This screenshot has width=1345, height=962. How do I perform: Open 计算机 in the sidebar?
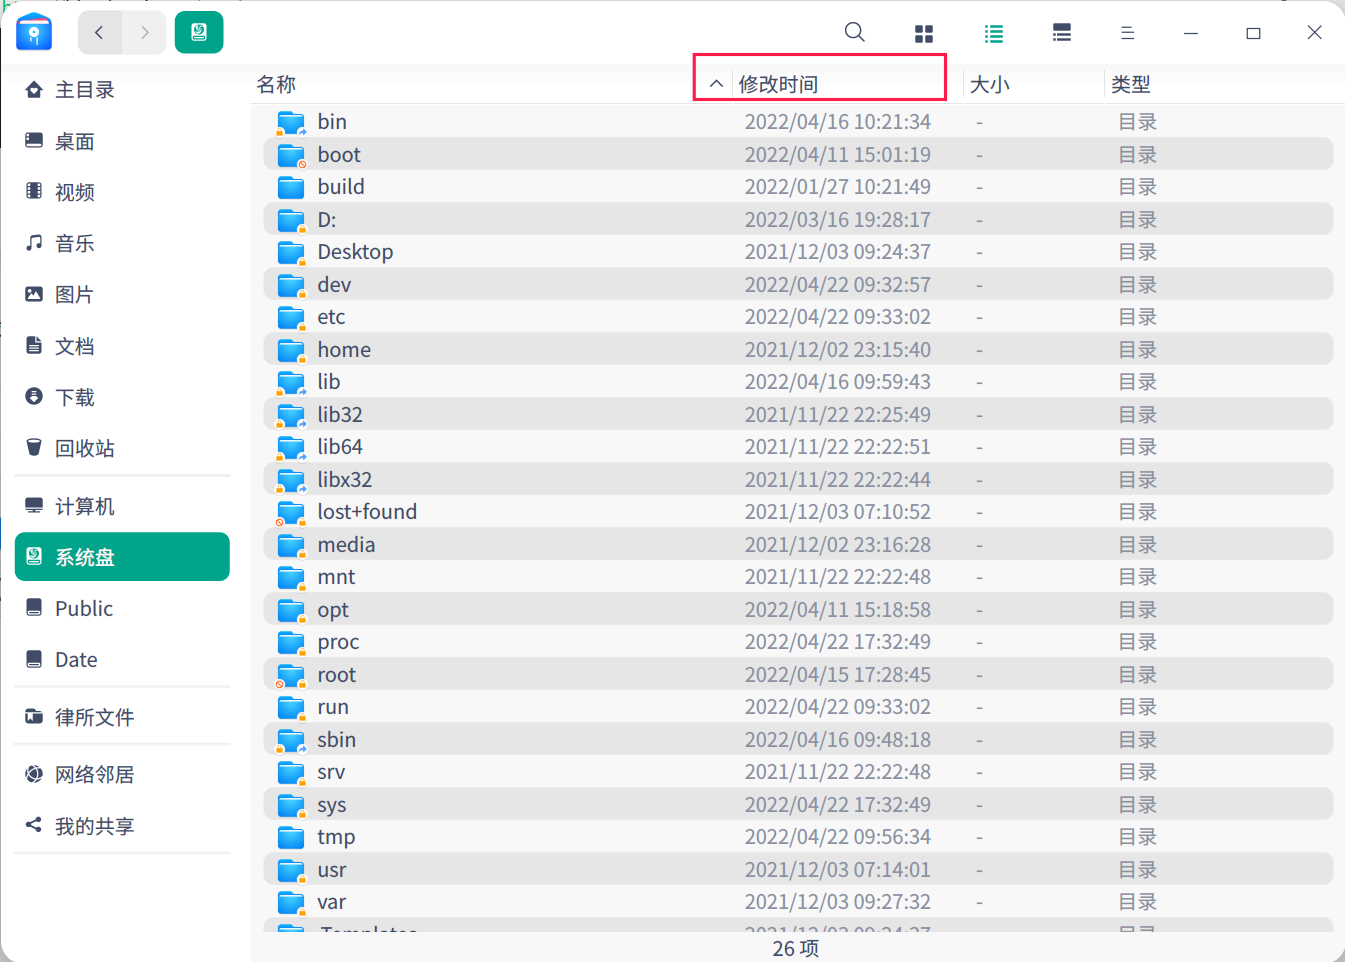coord(122,506)
